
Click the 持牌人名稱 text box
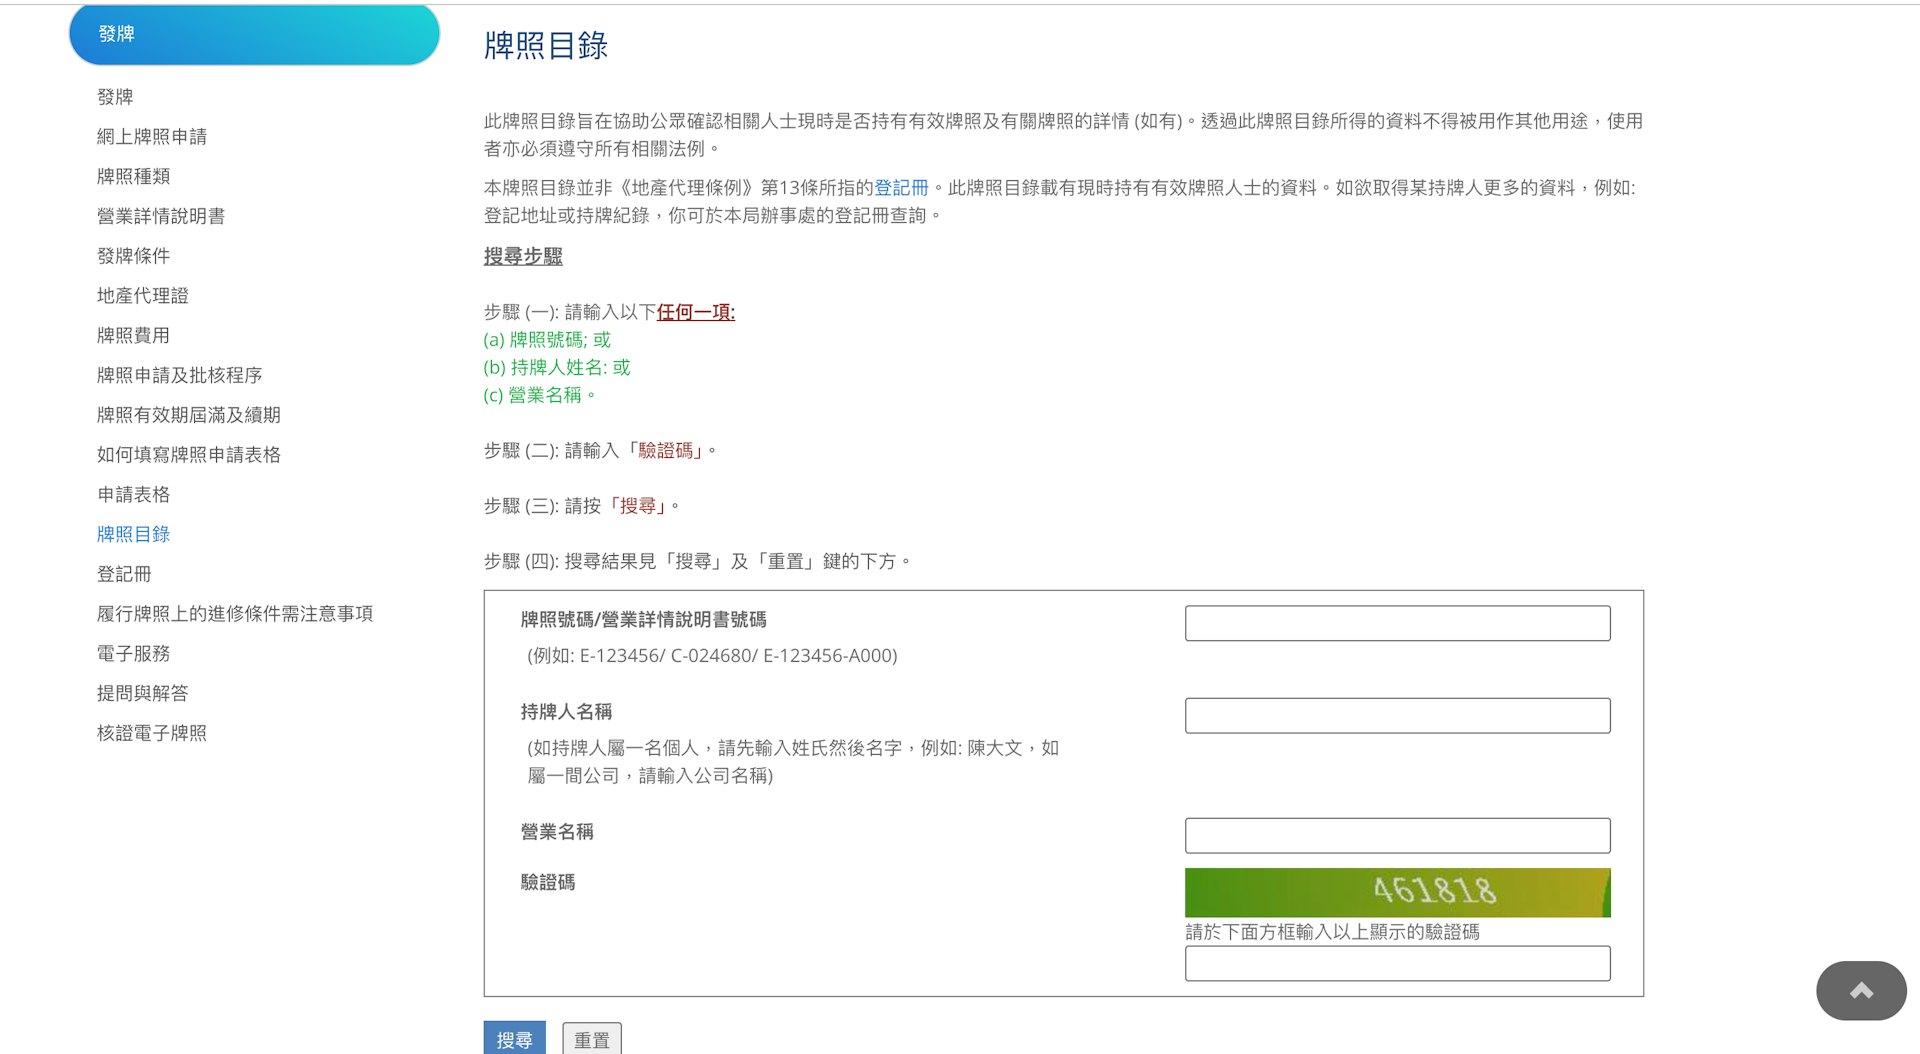(x=1397, y=715)
